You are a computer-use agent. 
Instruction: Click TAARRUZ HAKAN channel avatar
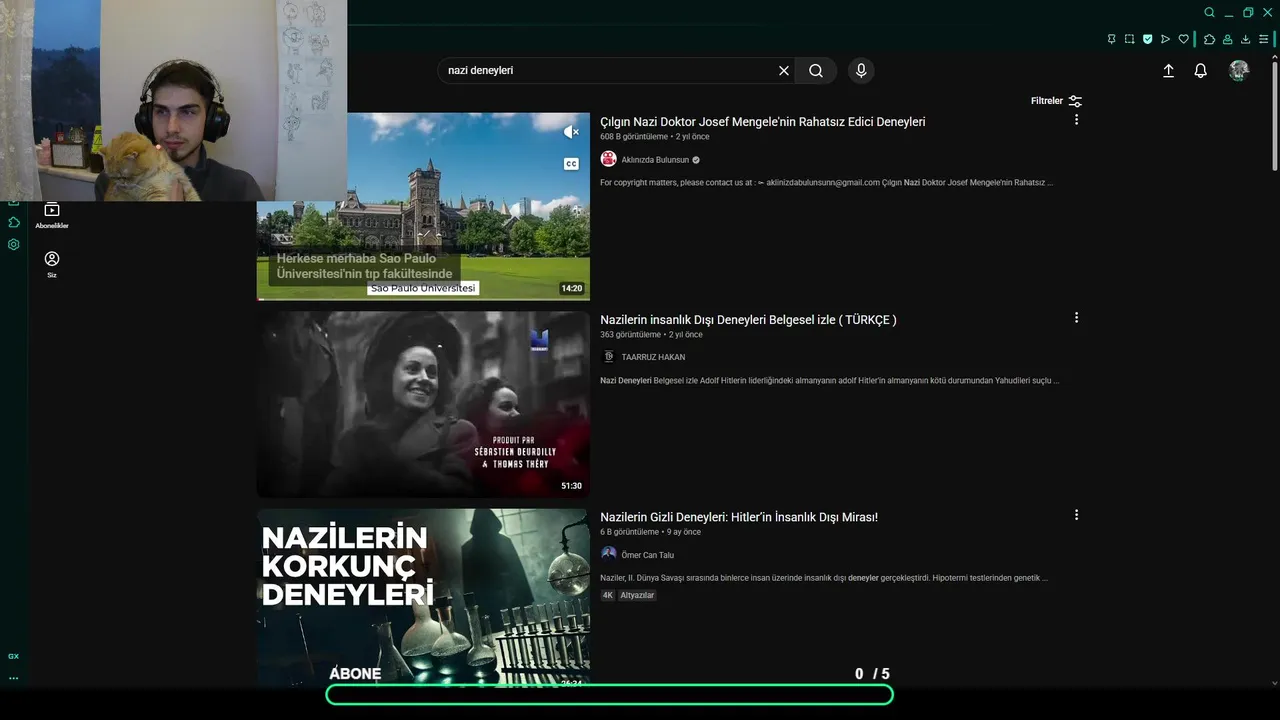click(608, 356)
